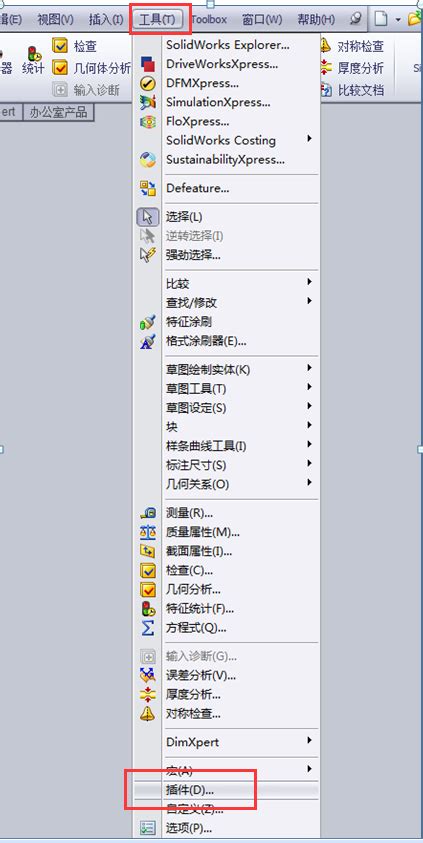Image resolution: width=423 pixels, height=843 pixels.
Task: Click 比较文档 in the ribbon toolbar
Action: [360, 90]
